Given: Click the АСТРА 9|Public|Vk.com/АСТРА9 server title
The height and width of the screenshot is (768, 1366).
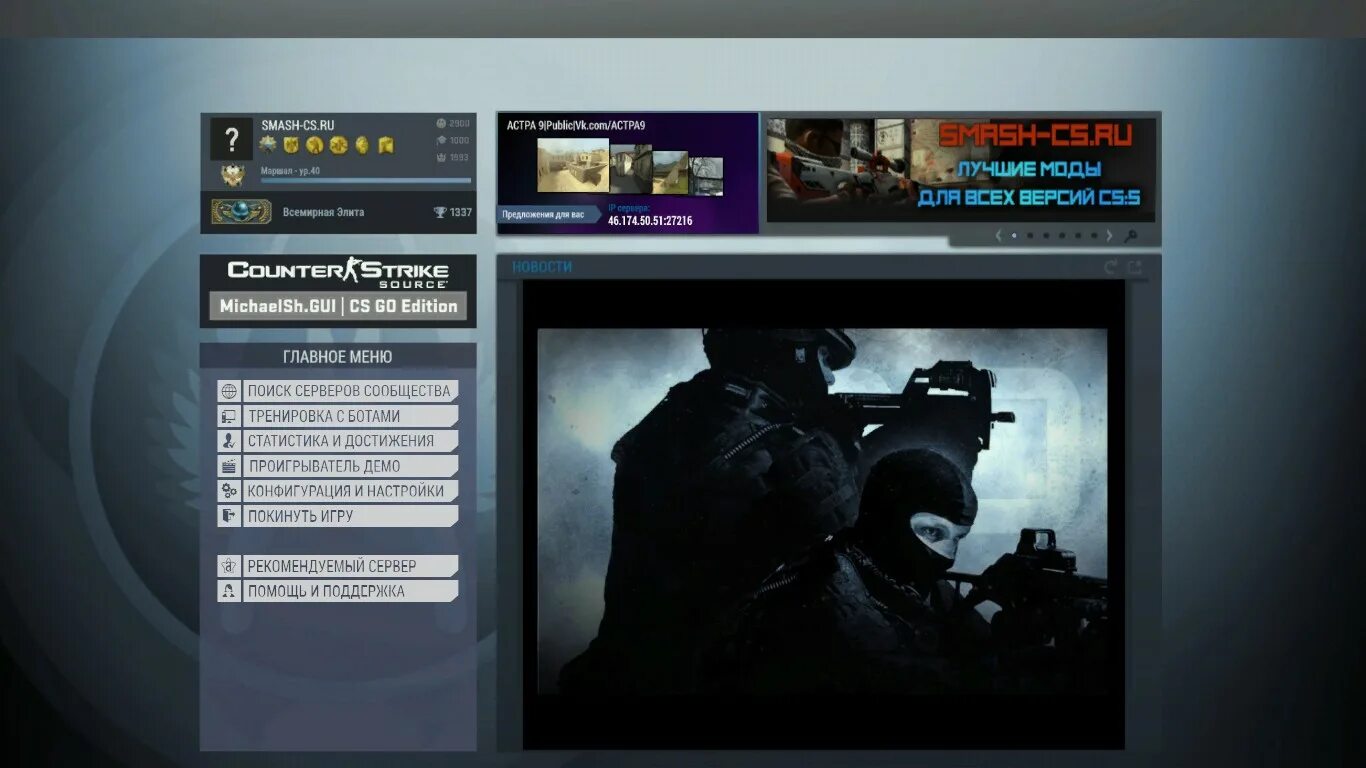Looking at the screenshot, I should pos(576,125).
